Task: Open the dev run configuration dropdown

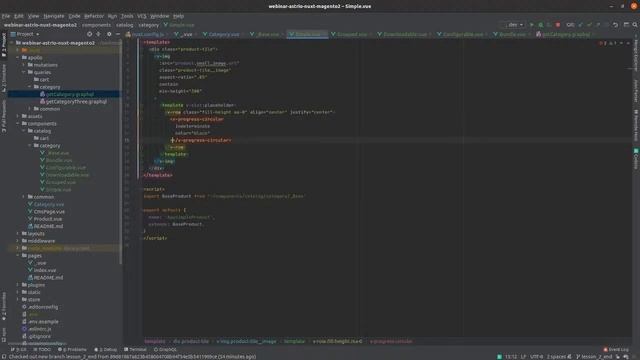Action: 515,25
